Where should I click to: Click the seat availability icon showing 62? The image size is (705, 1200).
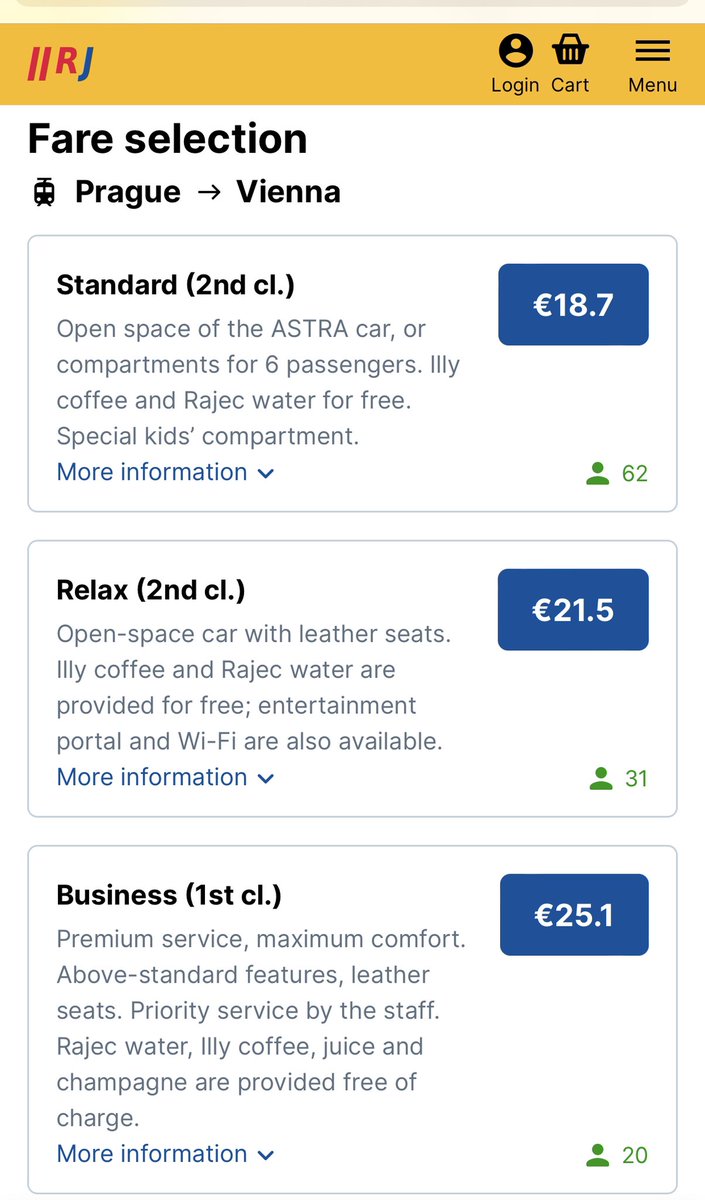pyautogui.click(x=598, y=474)
